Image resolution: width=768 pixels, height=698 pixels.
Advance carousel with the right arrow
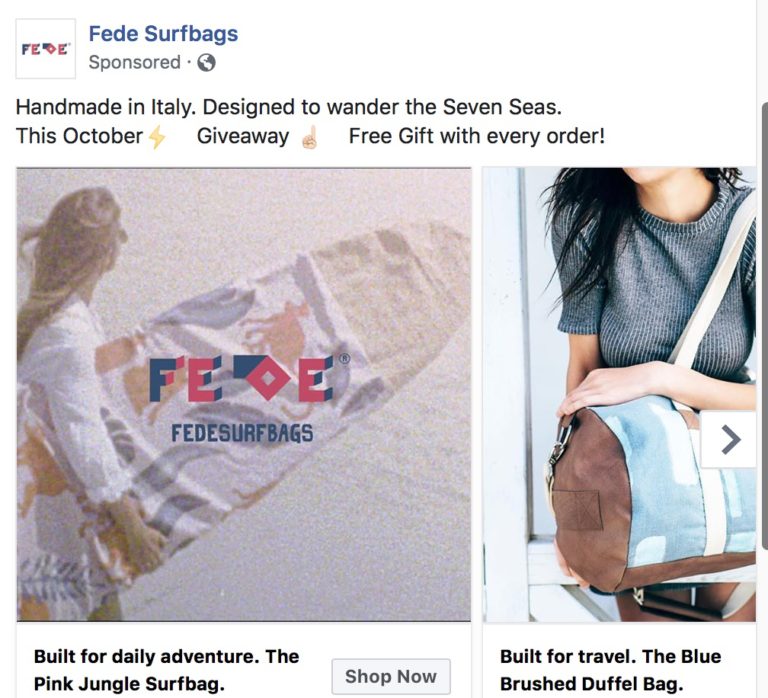(730, 439)
